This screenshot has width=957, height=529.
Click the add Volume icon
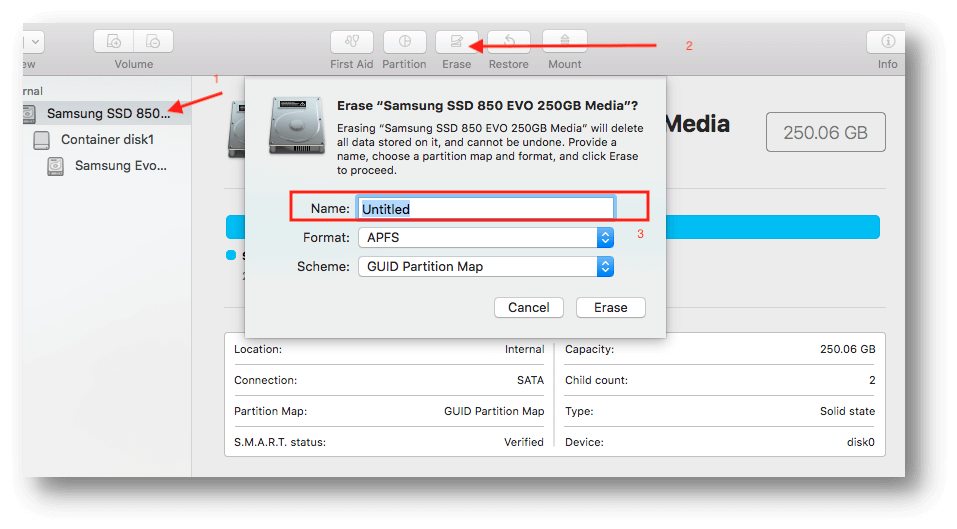tap(114, 41)
